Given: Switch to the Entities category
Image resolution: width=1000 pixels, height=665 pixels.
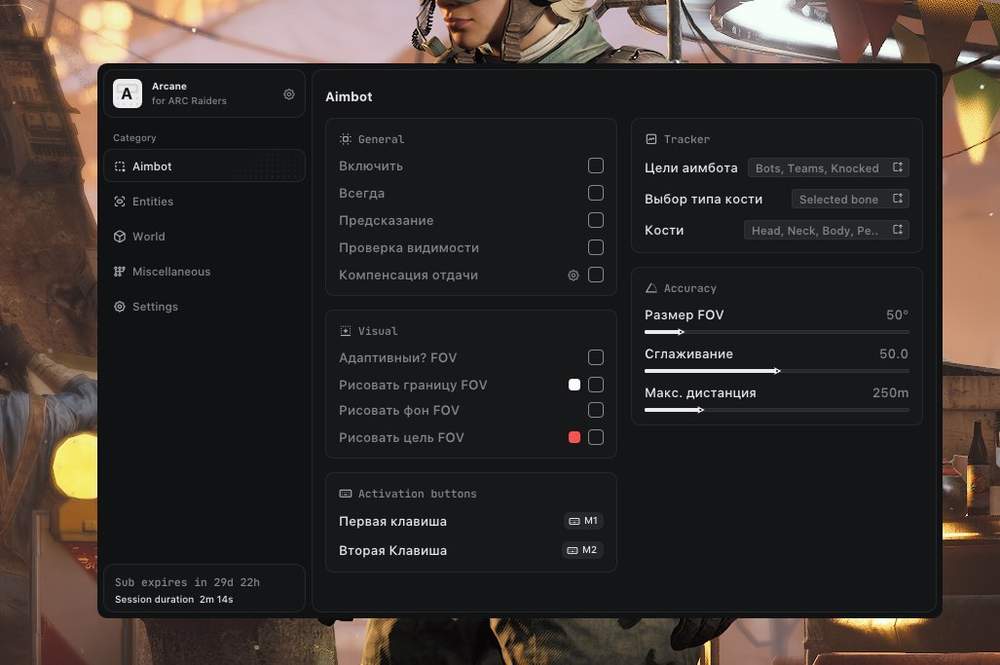Looking at the screenshot, I should coord(204,201).
